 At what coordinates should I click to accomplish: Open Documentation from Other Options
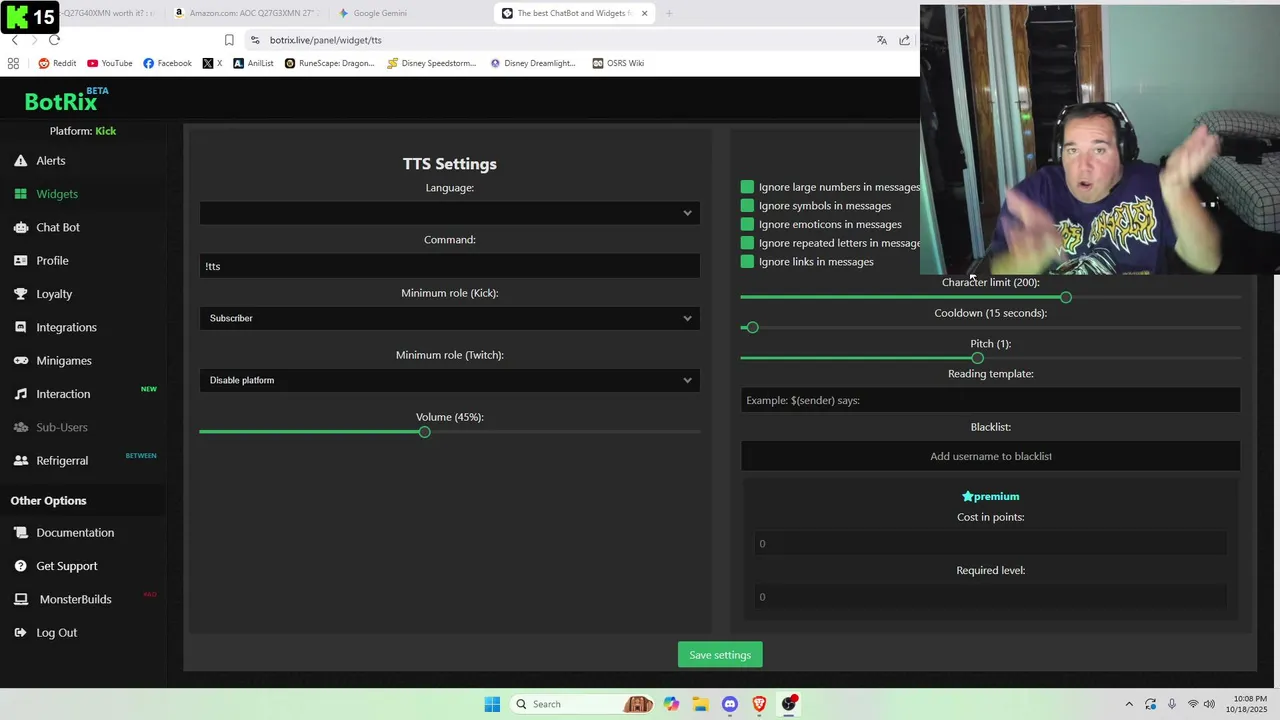75,532
